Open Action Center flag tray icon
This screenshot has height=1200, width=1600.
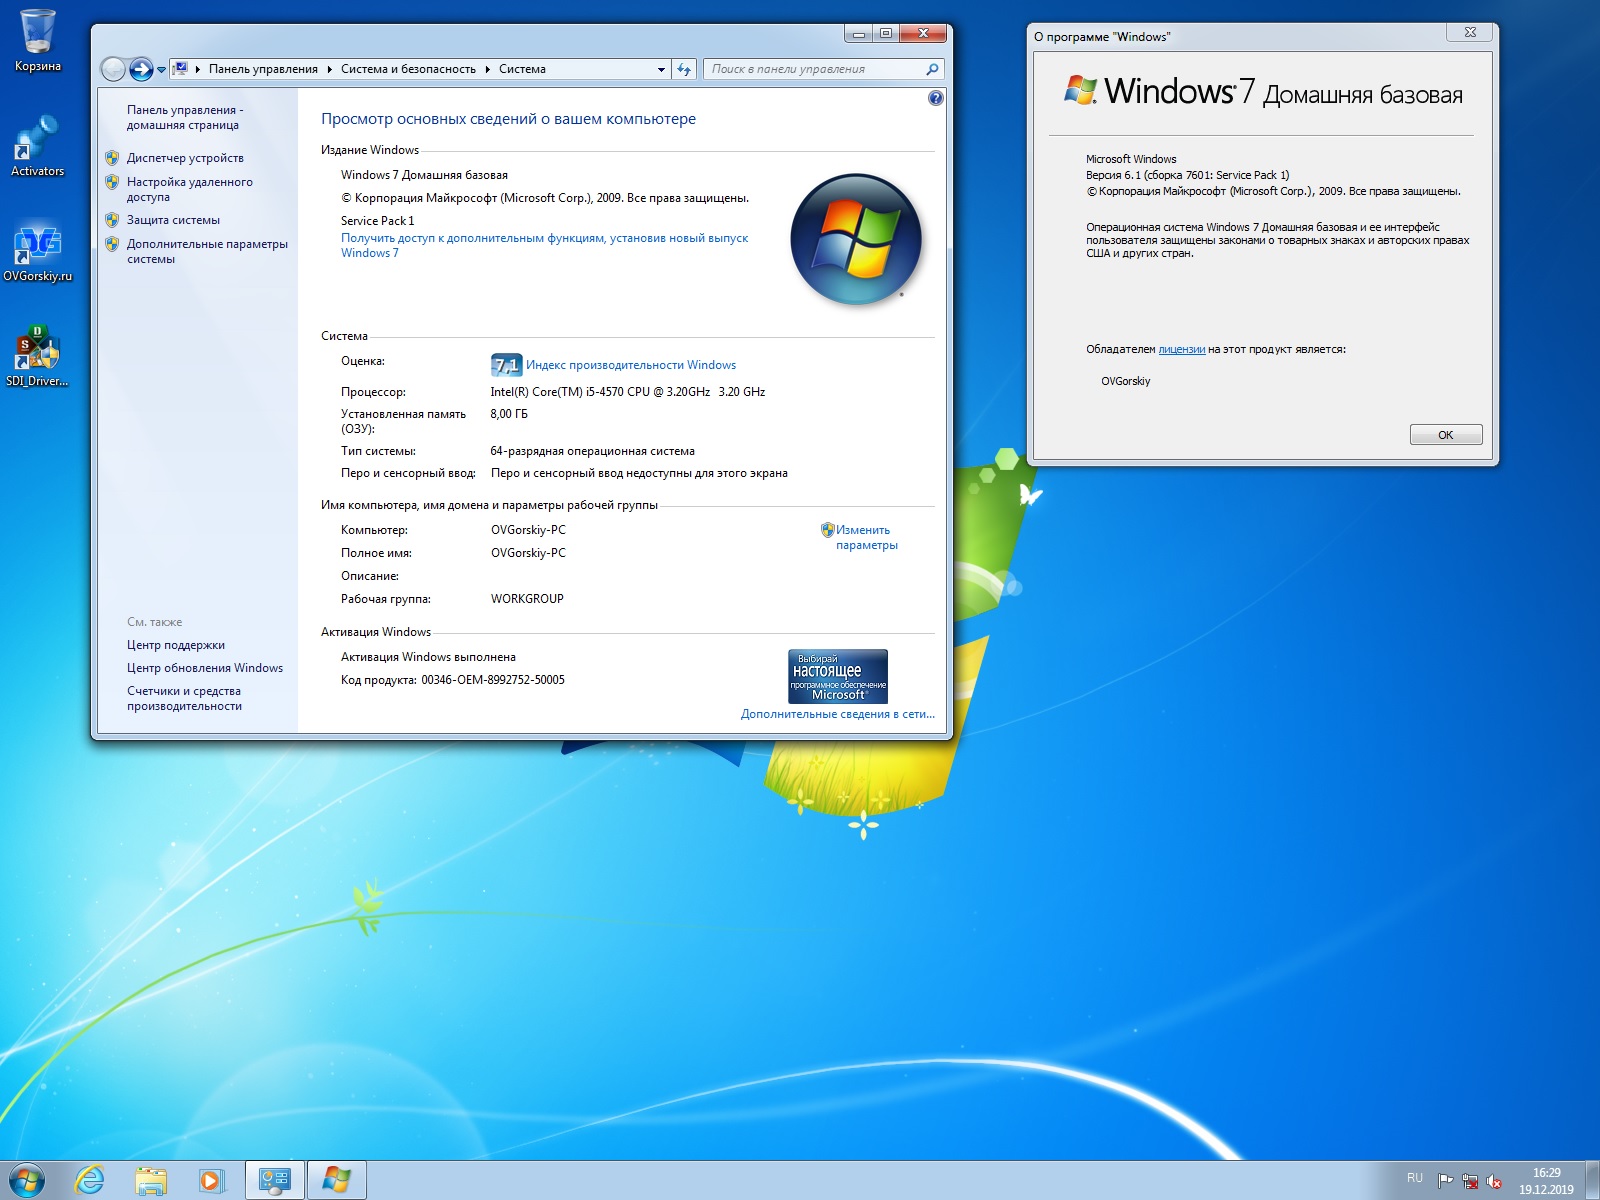pyautogui.click(x=1445, y=1181)
